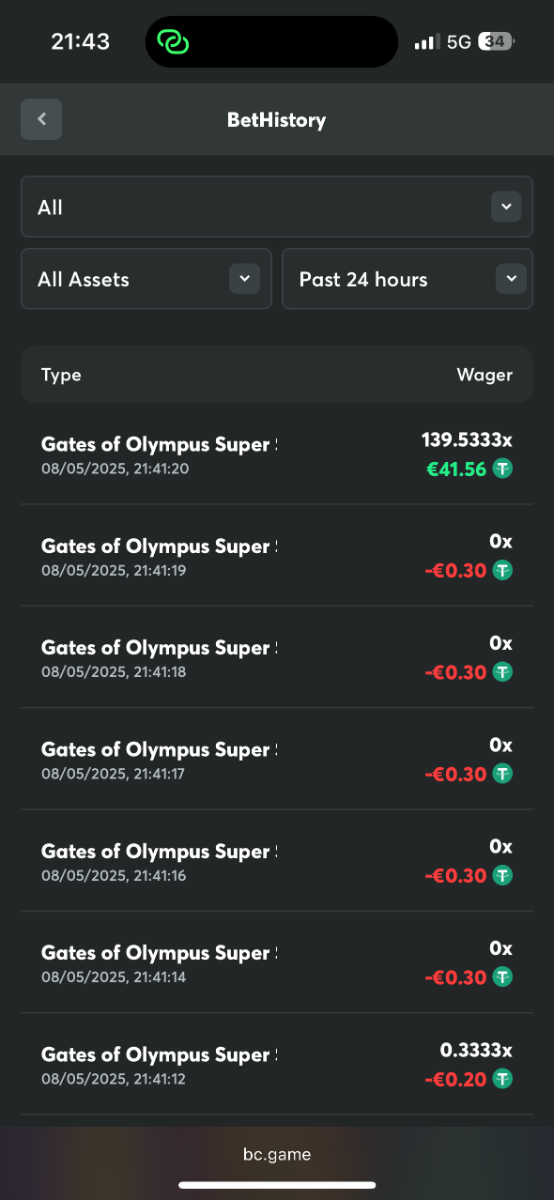Open the 0.3333x bet from 21:41:12
The height and width of the screenshot is (1200, 554).
coord(277,1064)
